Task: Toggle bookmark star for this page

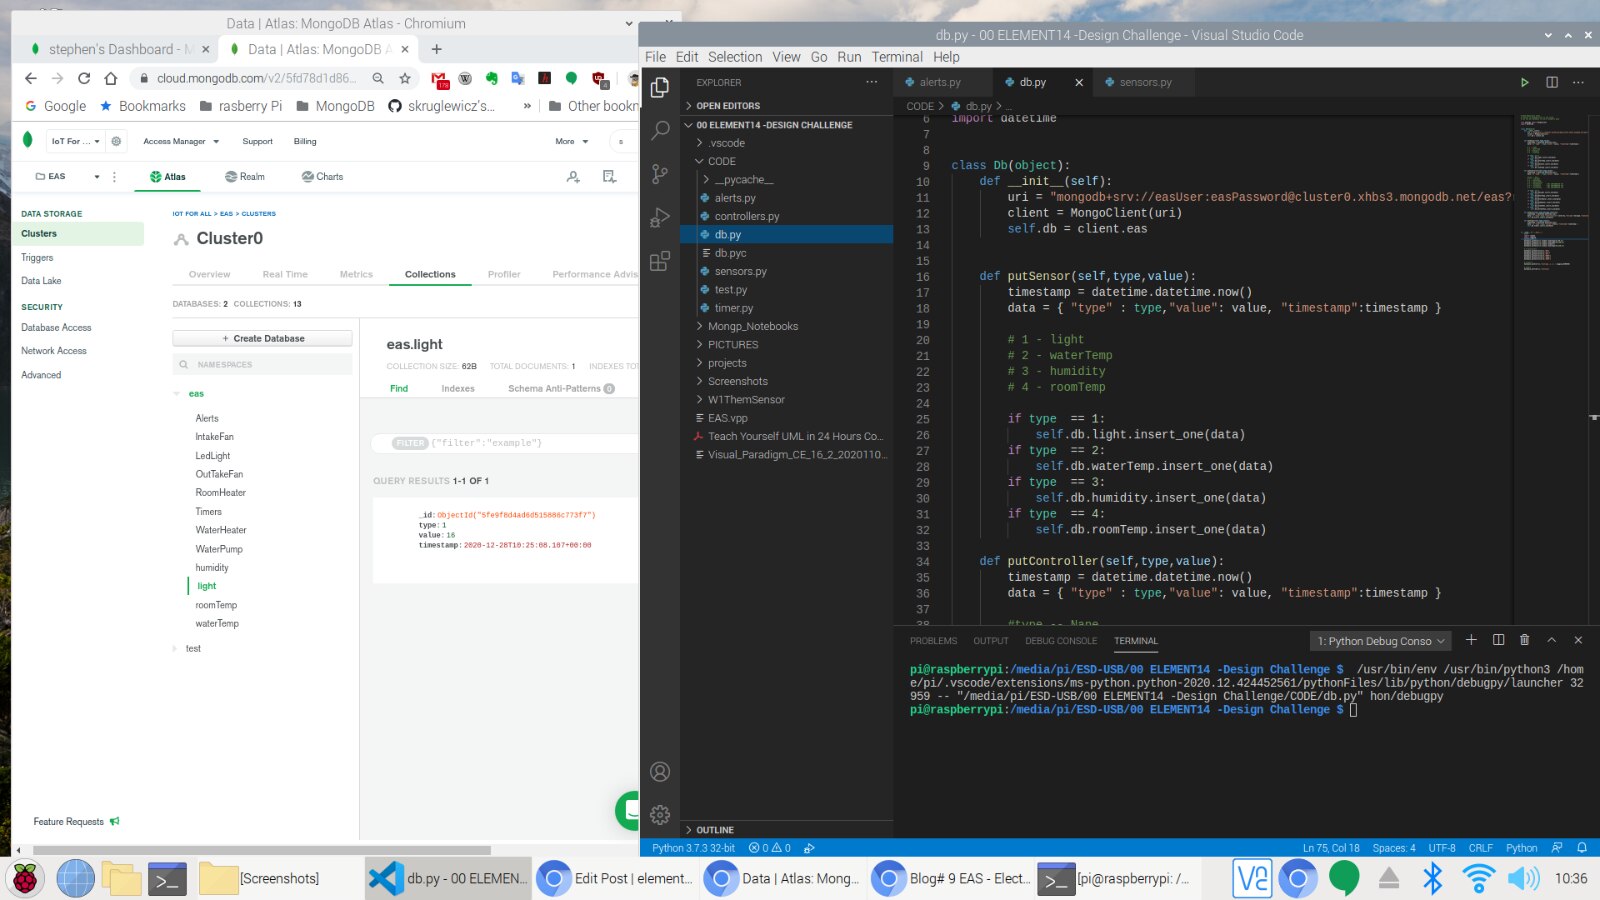Action: [405, 78]
